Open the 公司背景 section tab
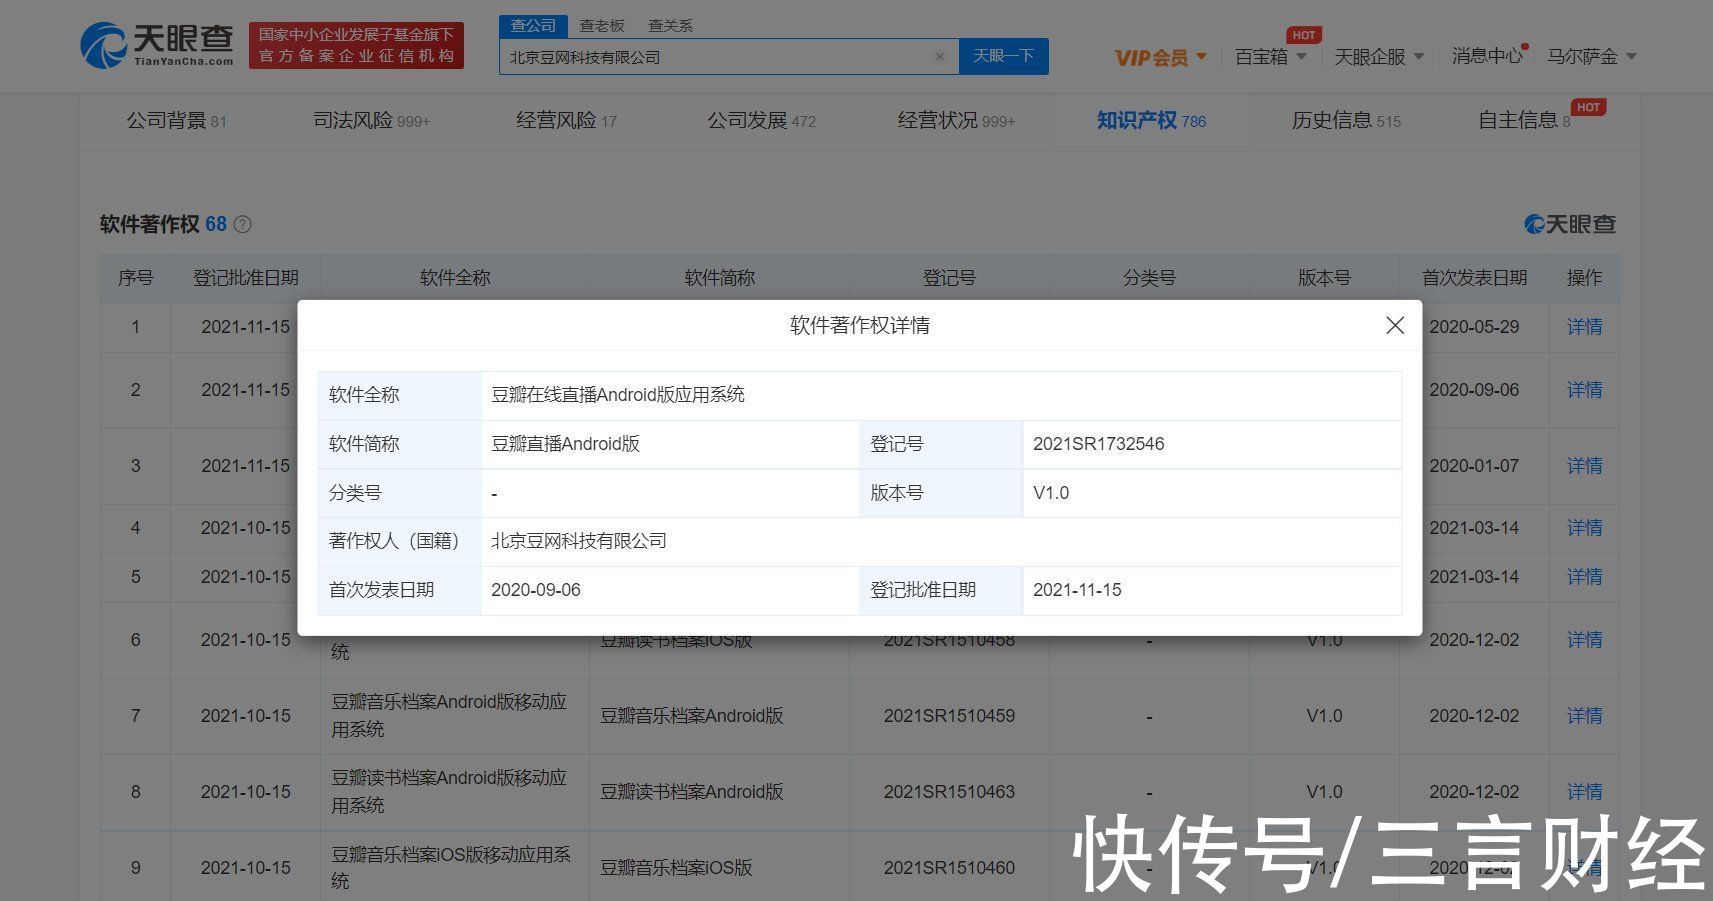The height and width of the screenshot is (901, 1713). click(176, 121)
